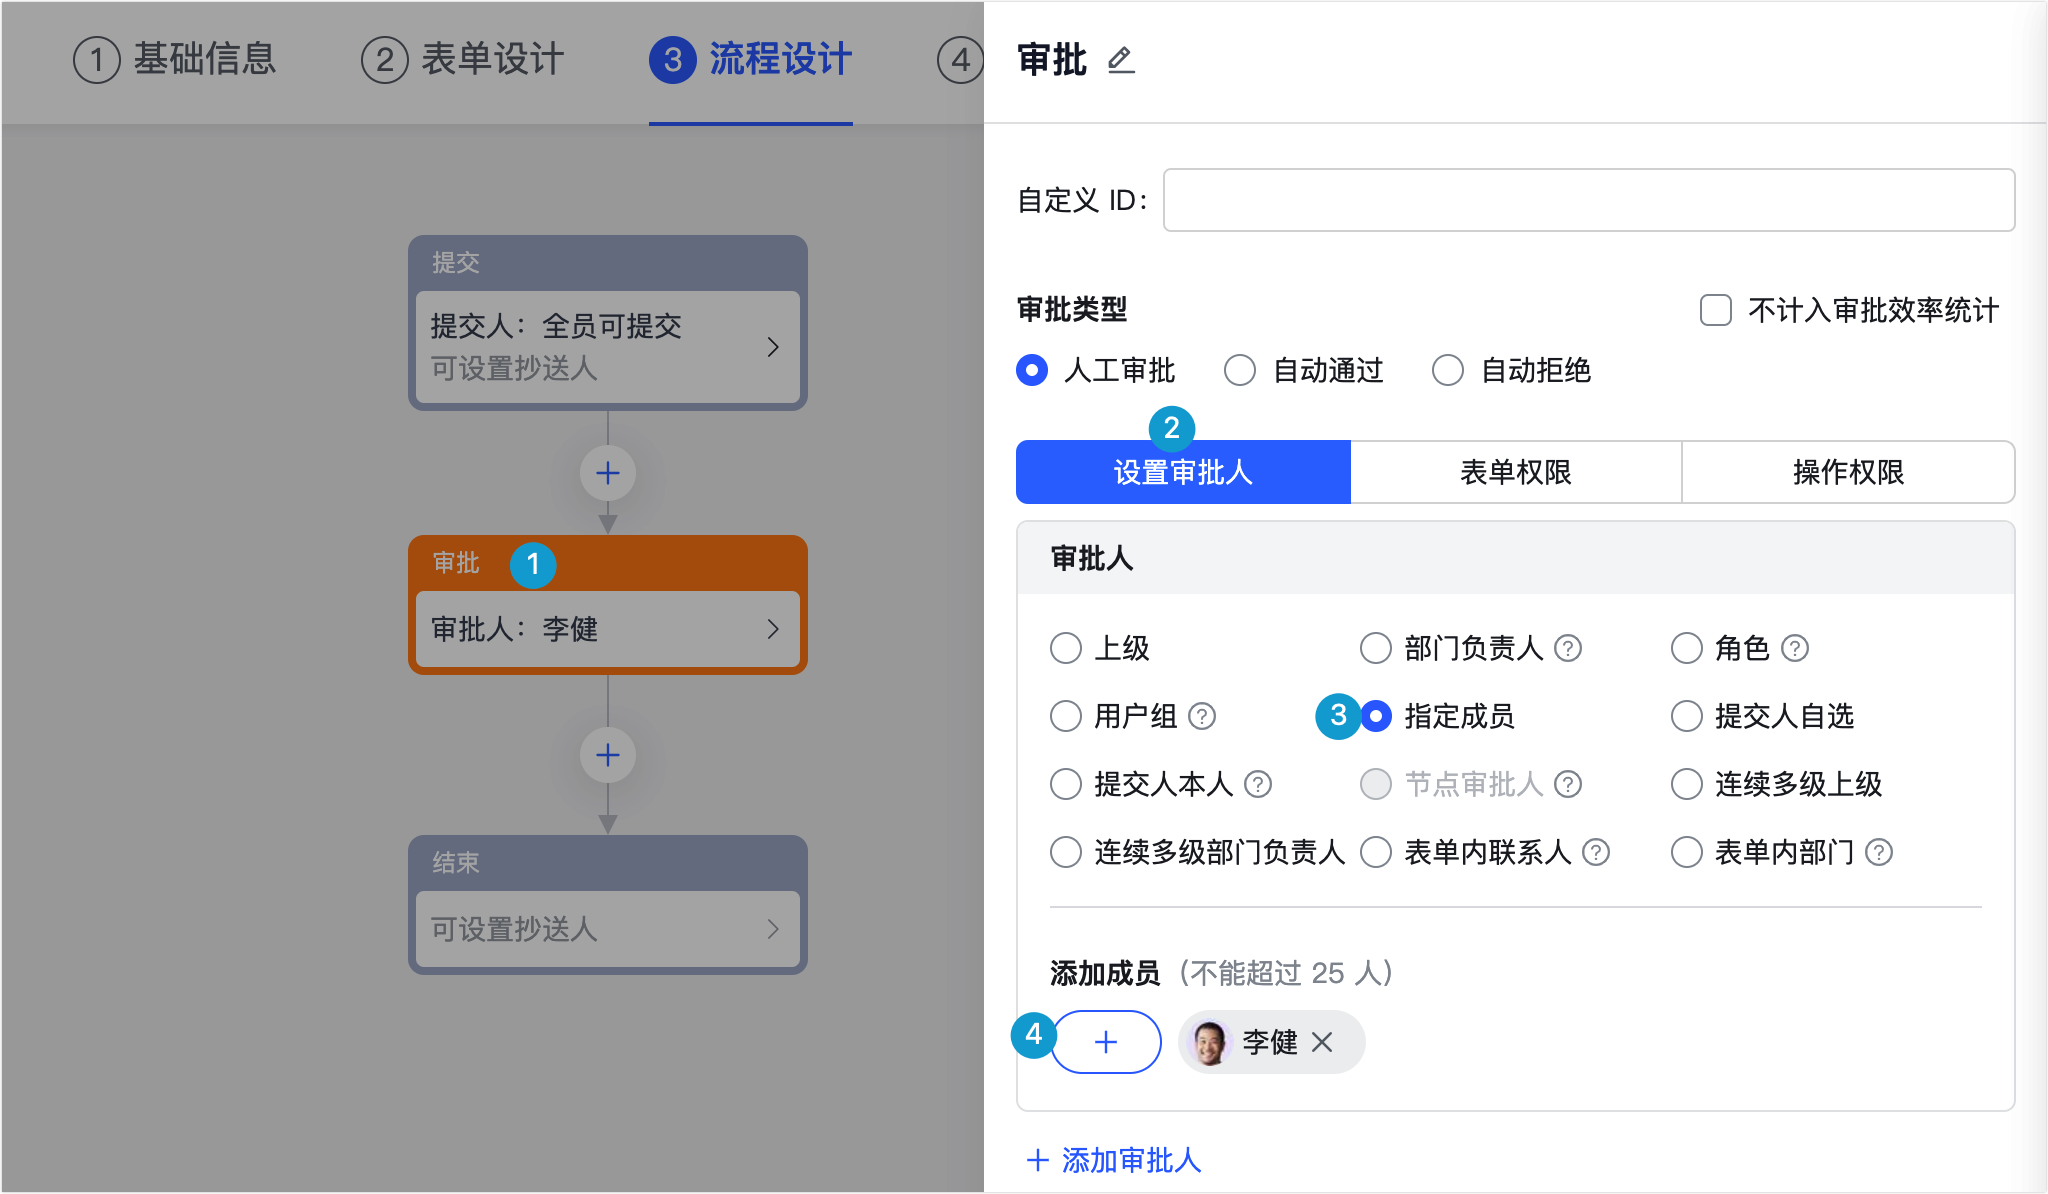The image size is (2048, 1194).
Task: Choose 上级 as approver type
Action: 1066,648
